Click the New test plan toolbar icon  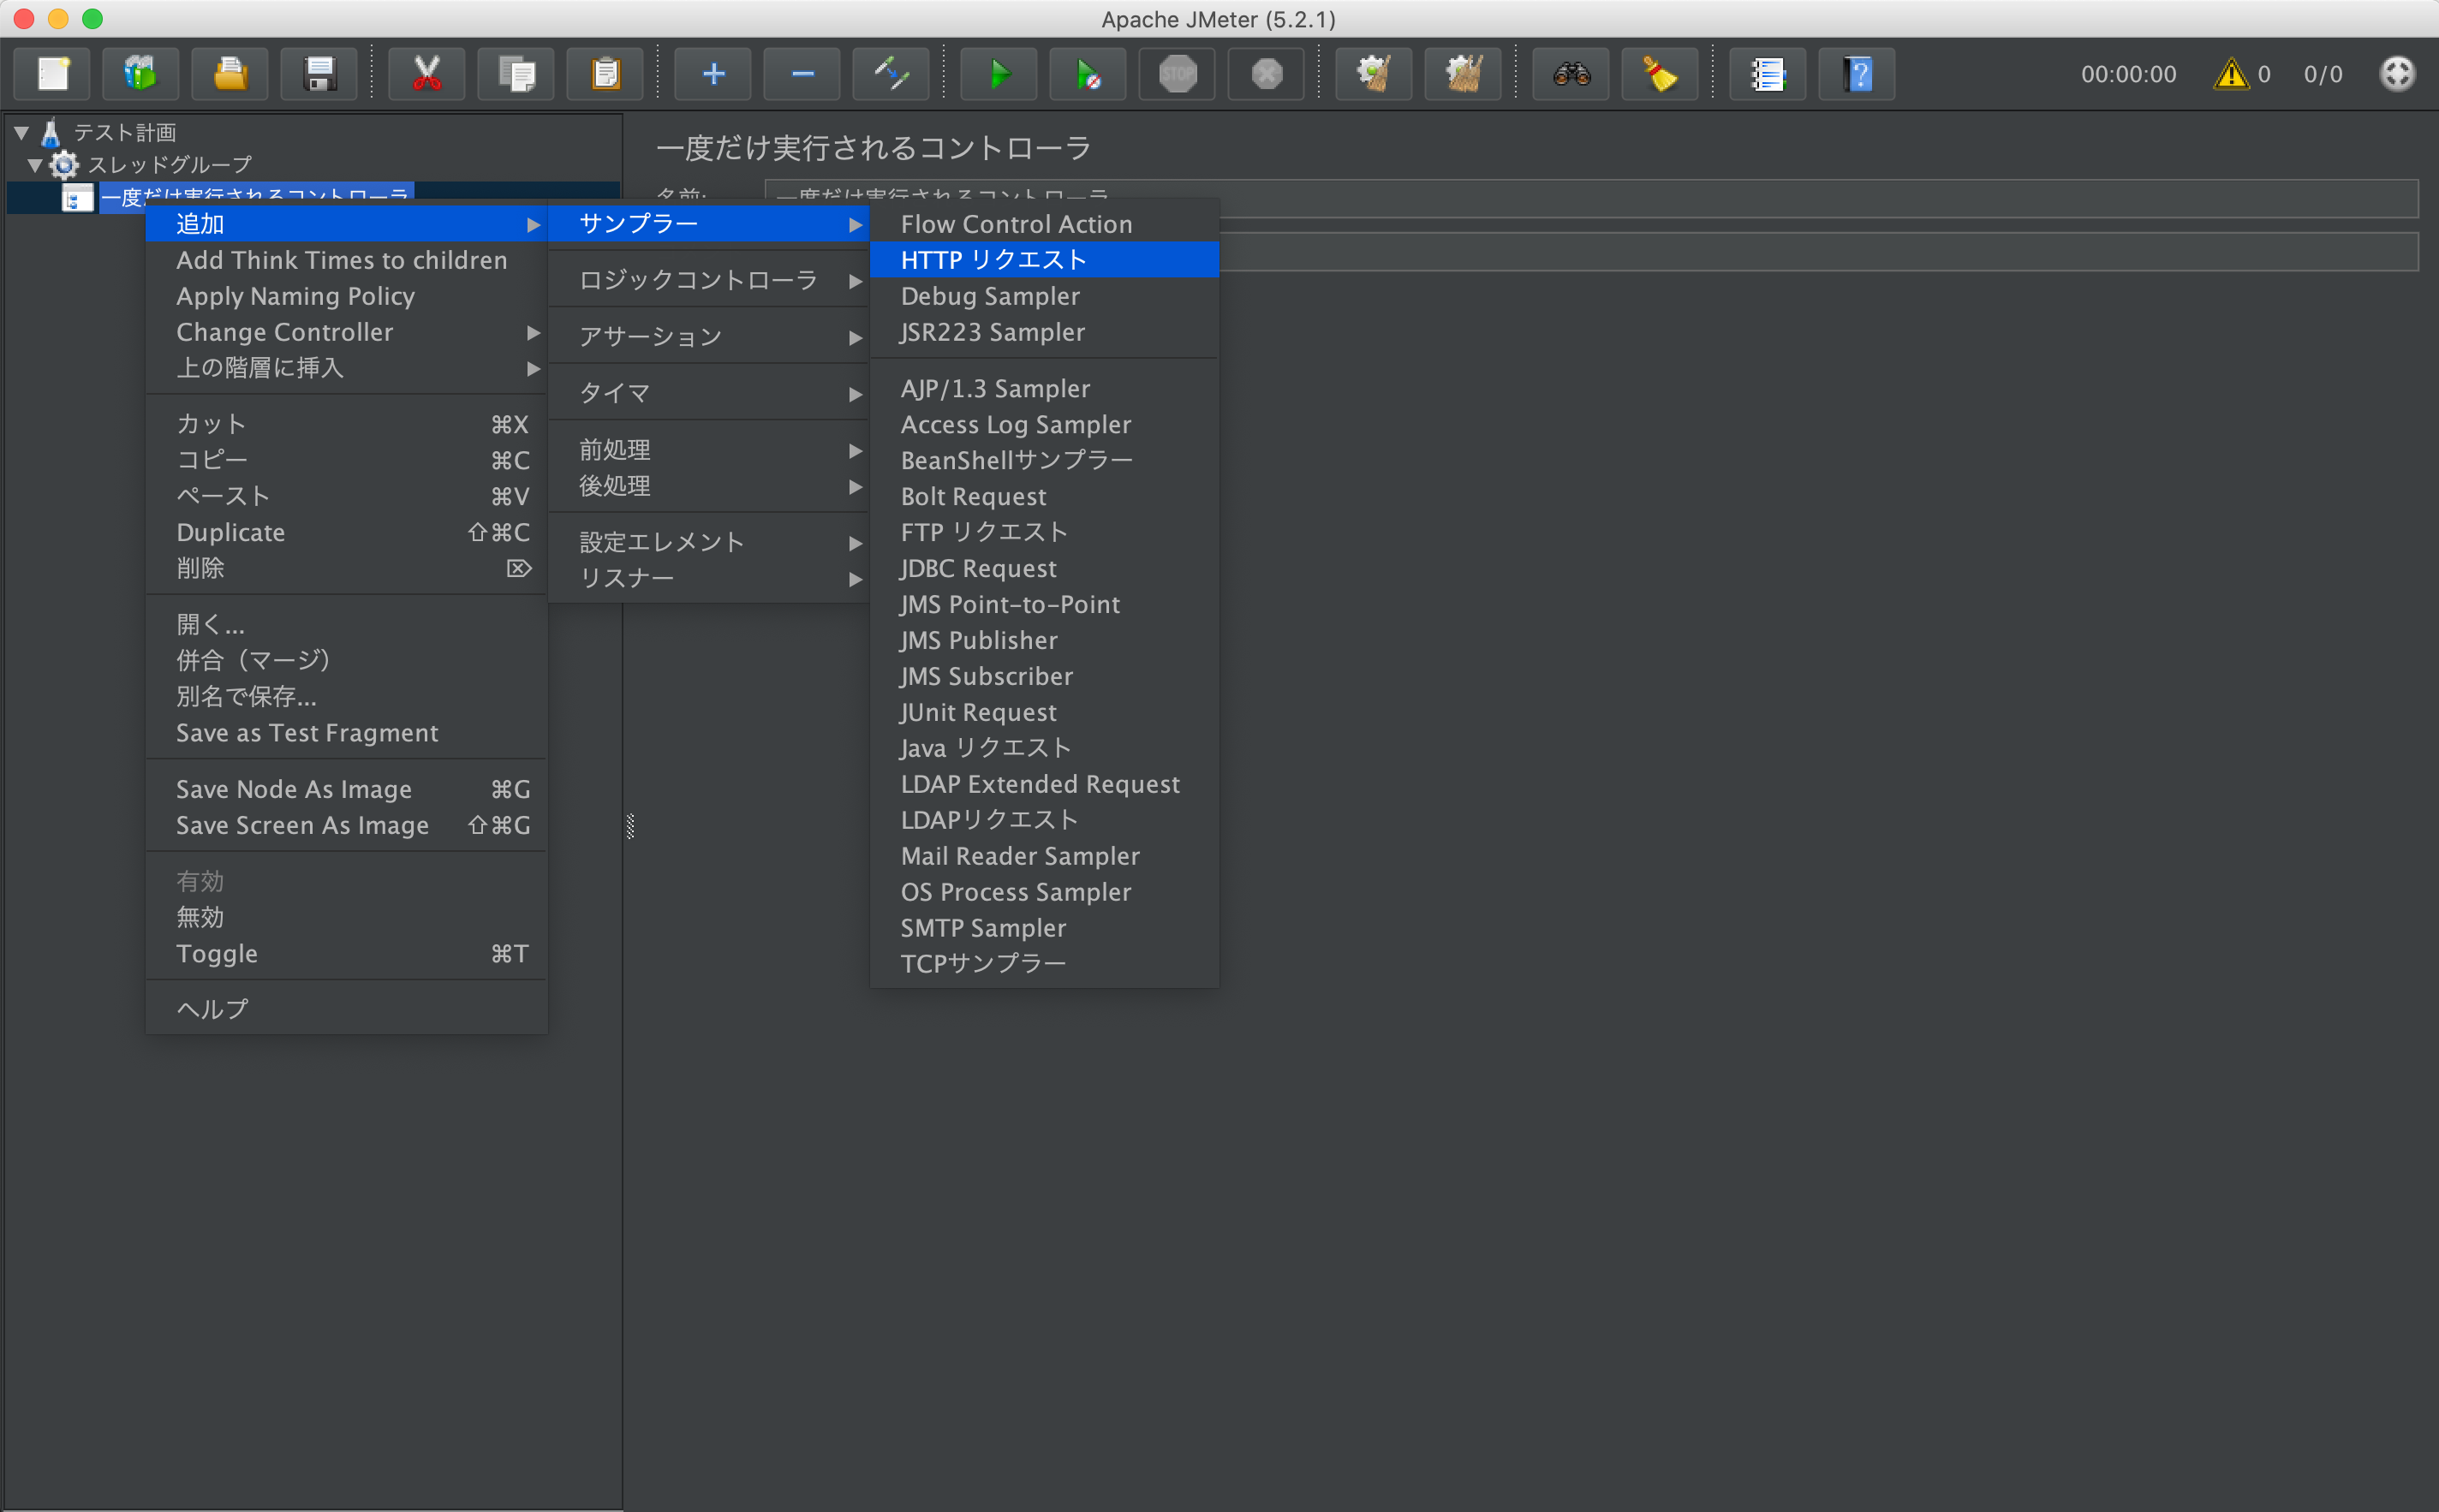(53, 74)
